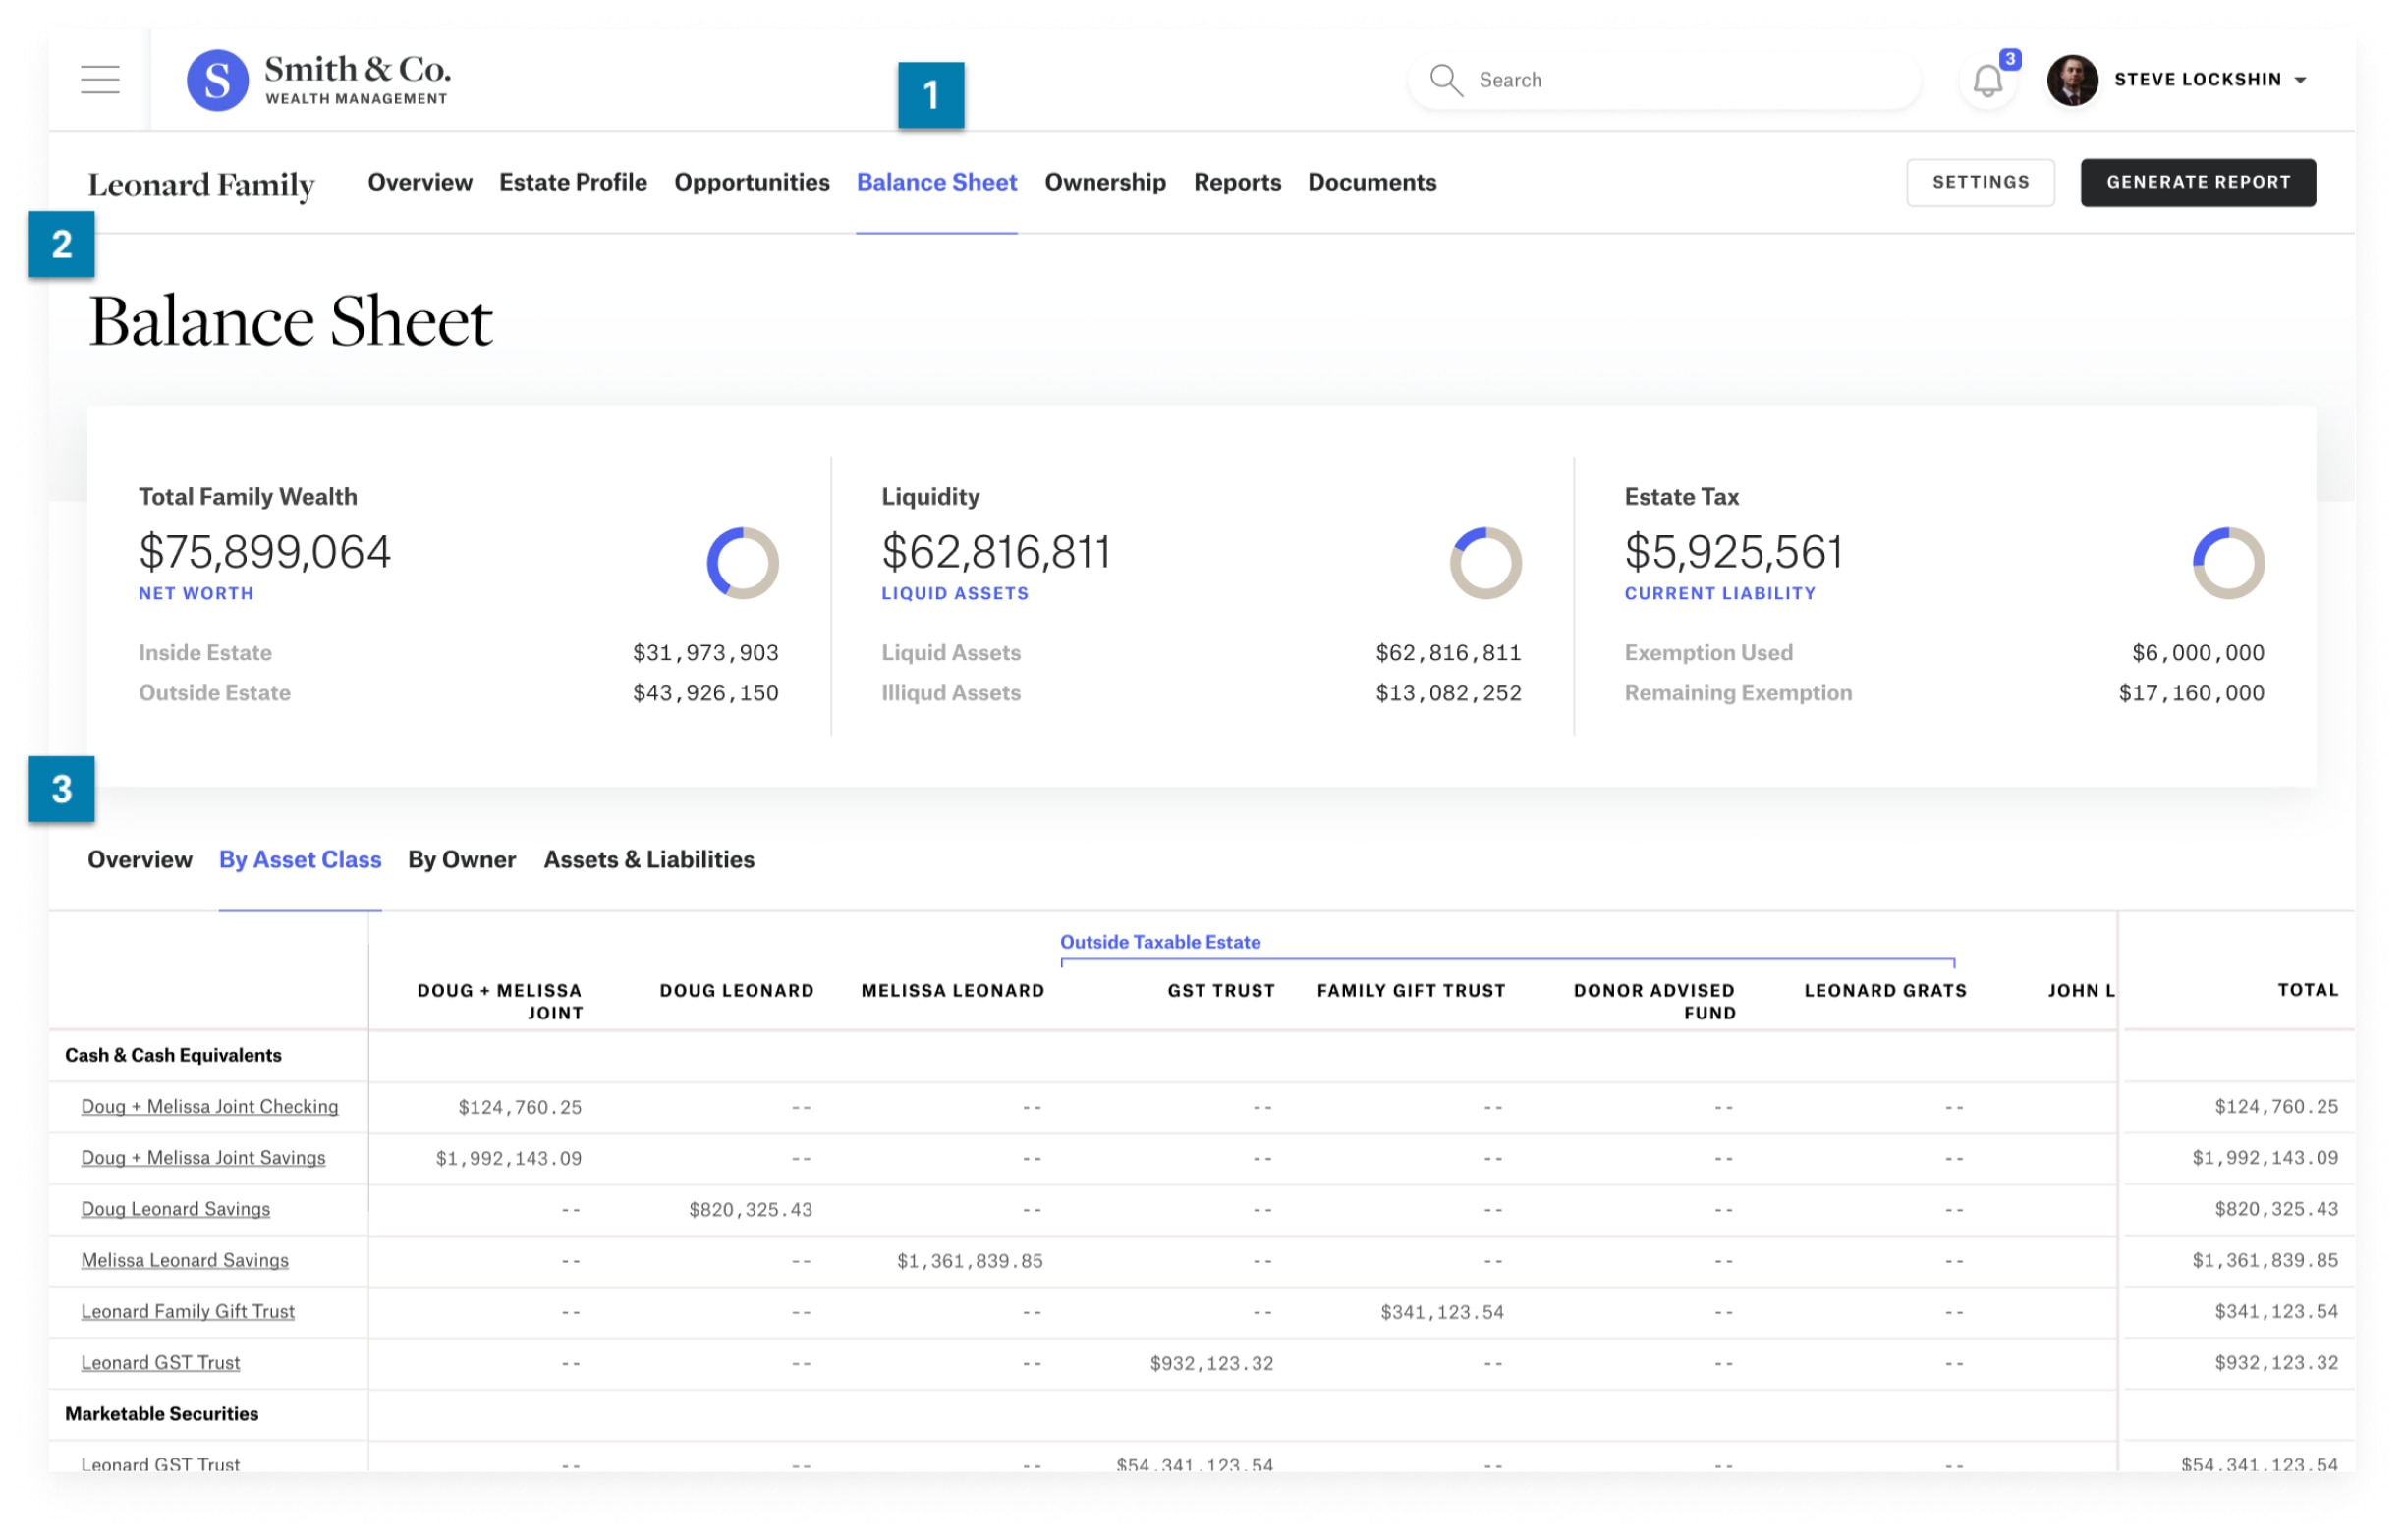The image size is (2405, 1540).
Task: Click the $1,361,839.85 cell in Melissa Leonard column
Action: click(x=969, y=1261)
